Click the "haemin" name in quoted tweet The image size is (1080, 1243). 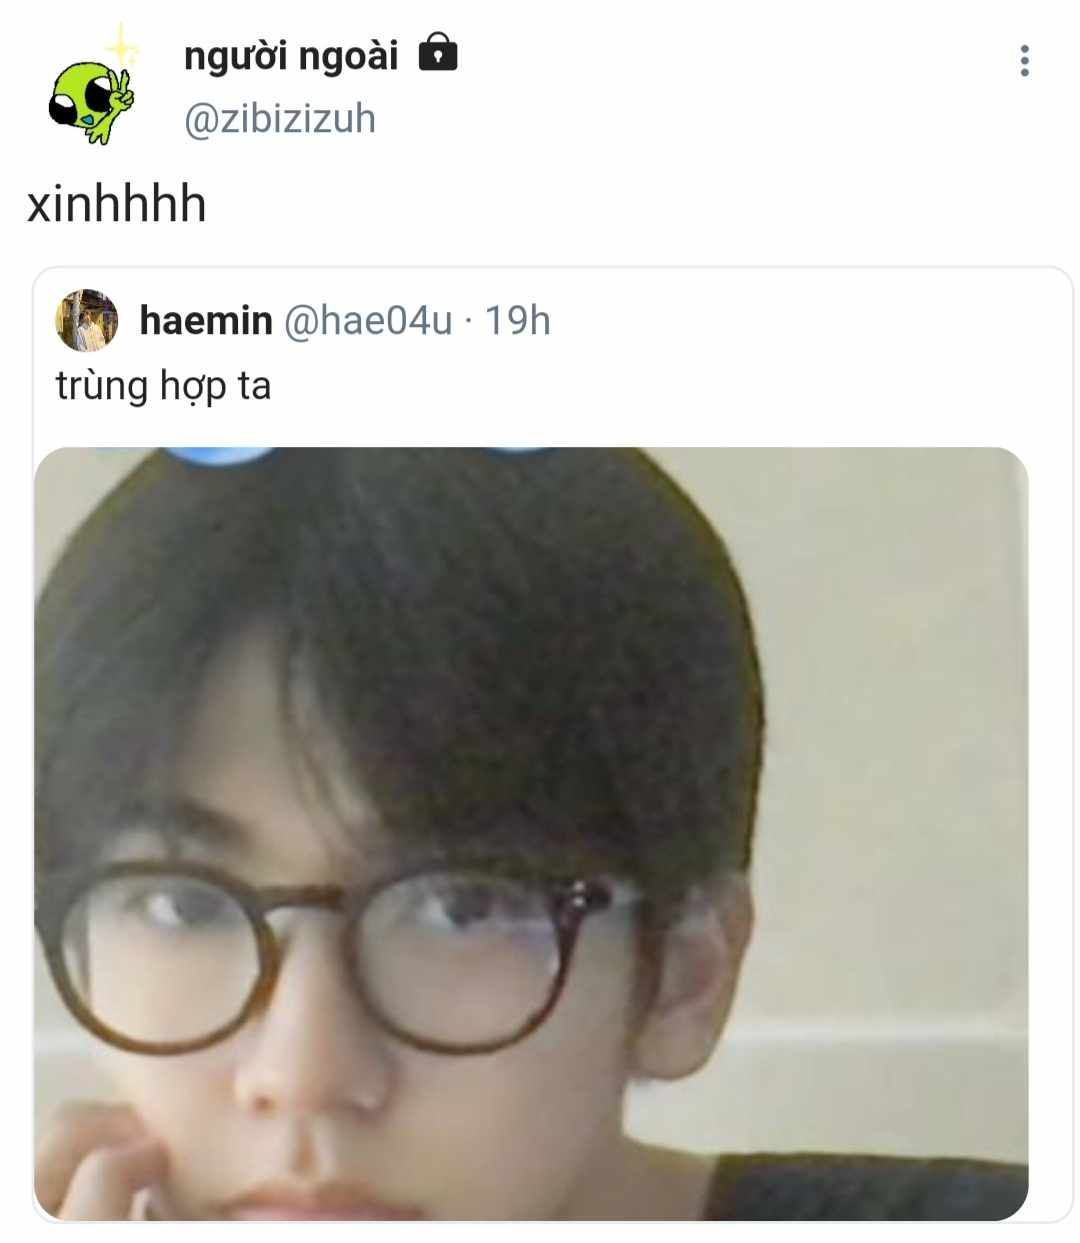click(206, 321)
